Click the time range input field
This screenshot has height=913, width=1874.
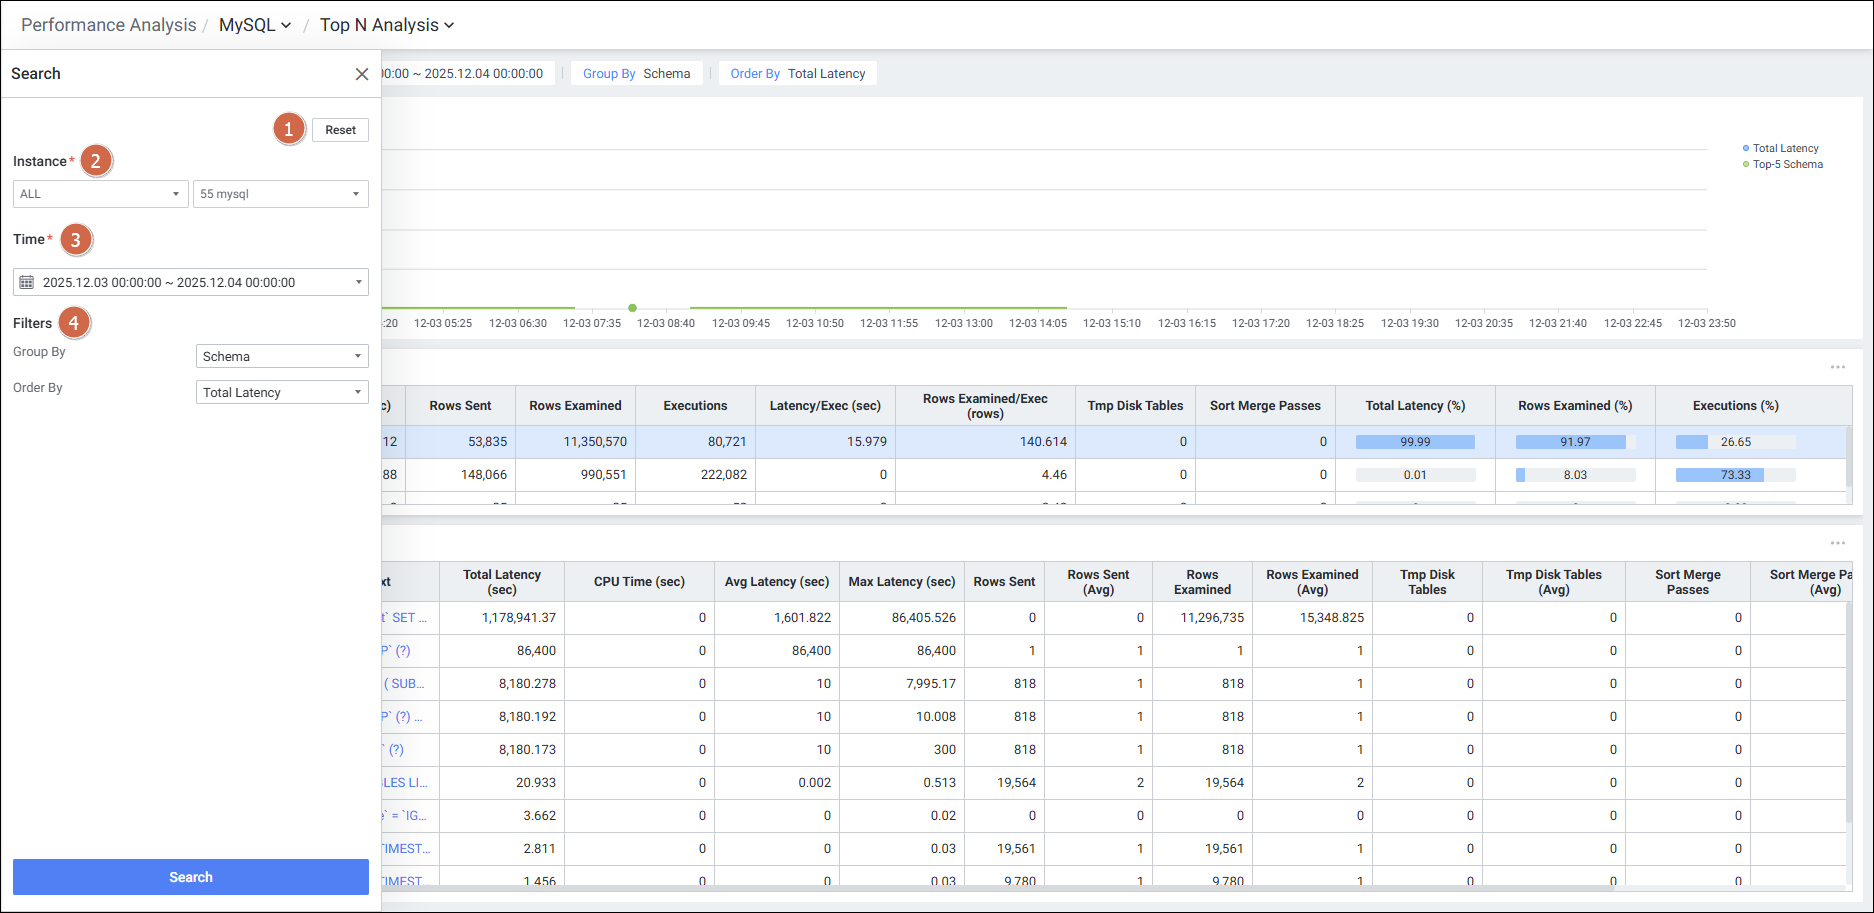(190, 283)
